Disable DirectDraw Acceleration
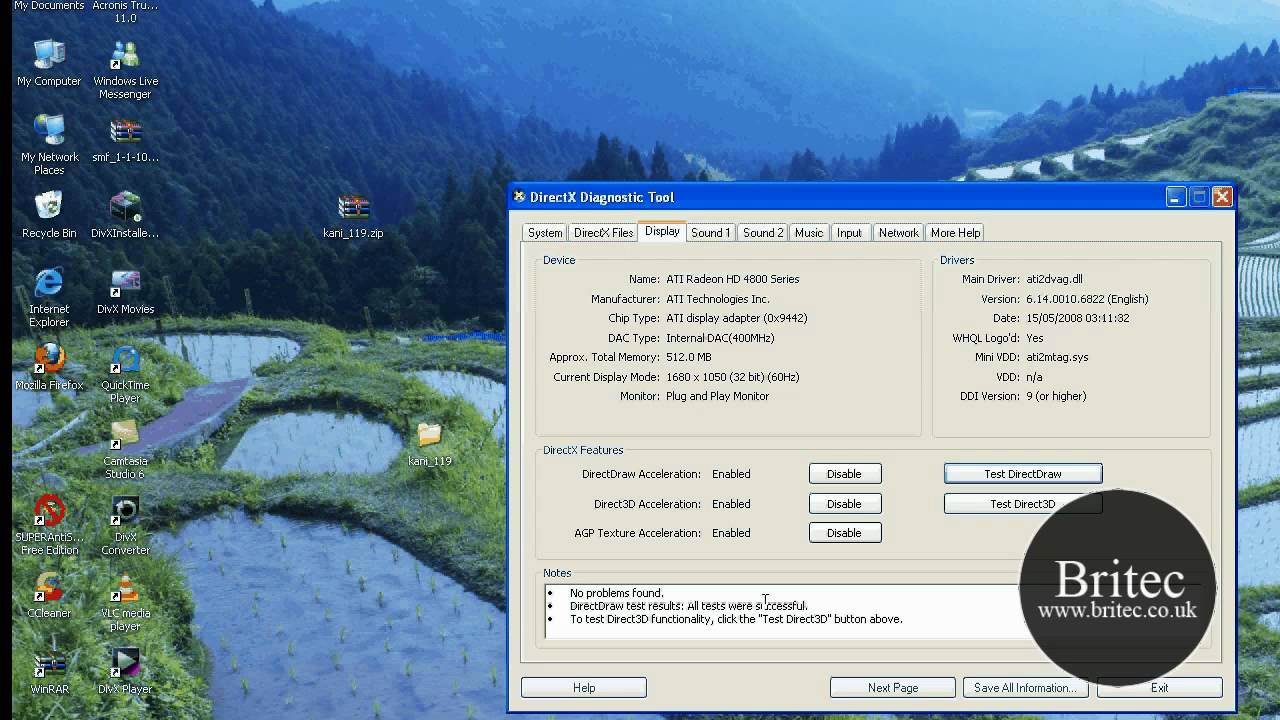 (x=844, y=474)
